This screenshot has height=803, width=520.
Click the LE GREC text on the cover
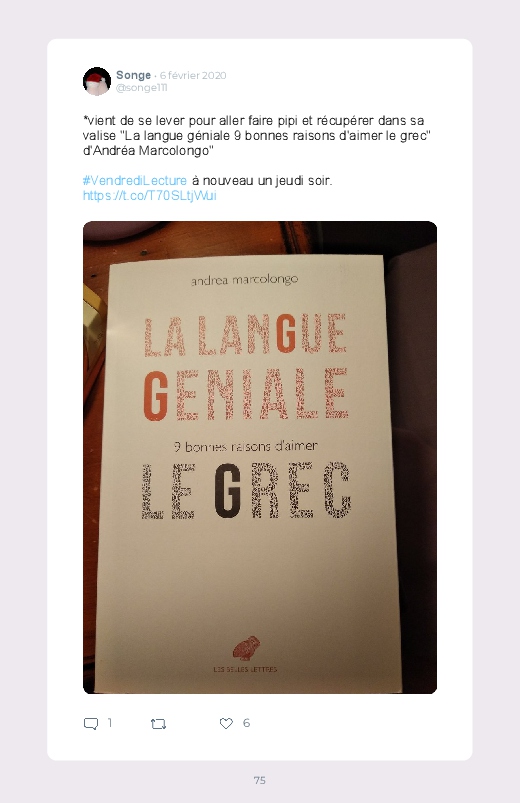(x=246, y=491)
